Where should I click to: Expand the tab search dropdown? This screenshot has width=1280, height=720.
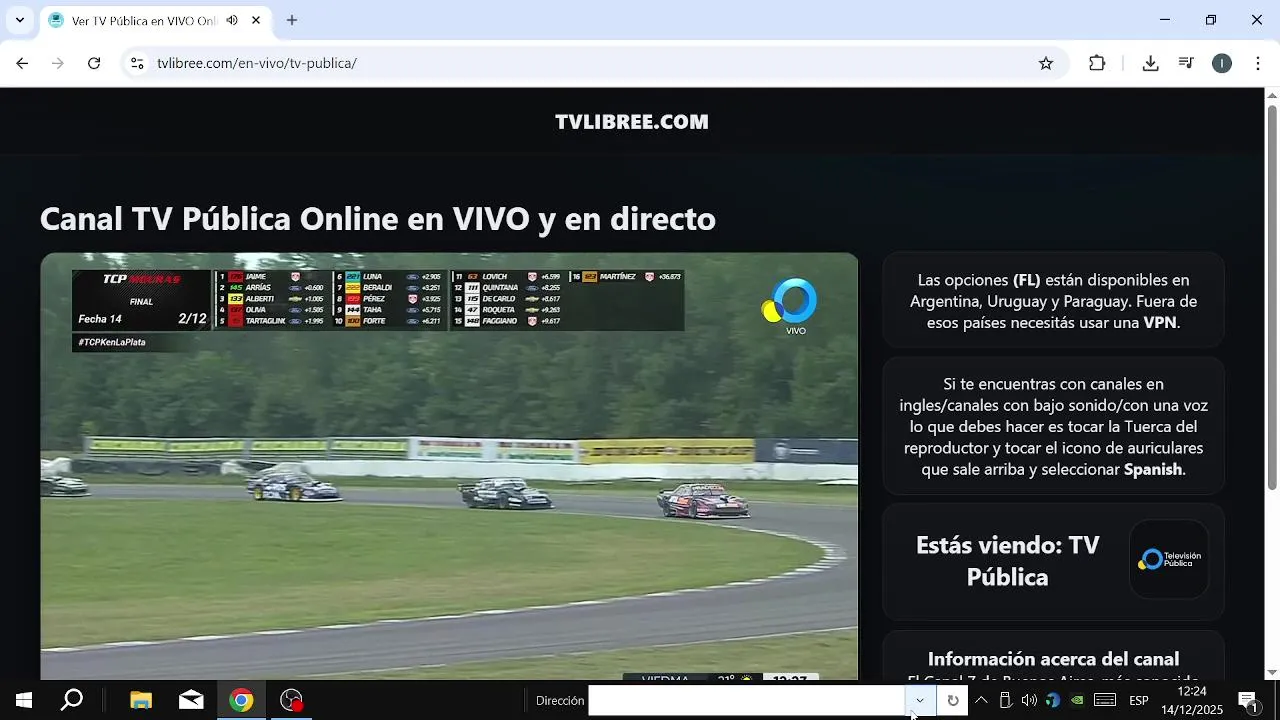[x=19, y=20]
